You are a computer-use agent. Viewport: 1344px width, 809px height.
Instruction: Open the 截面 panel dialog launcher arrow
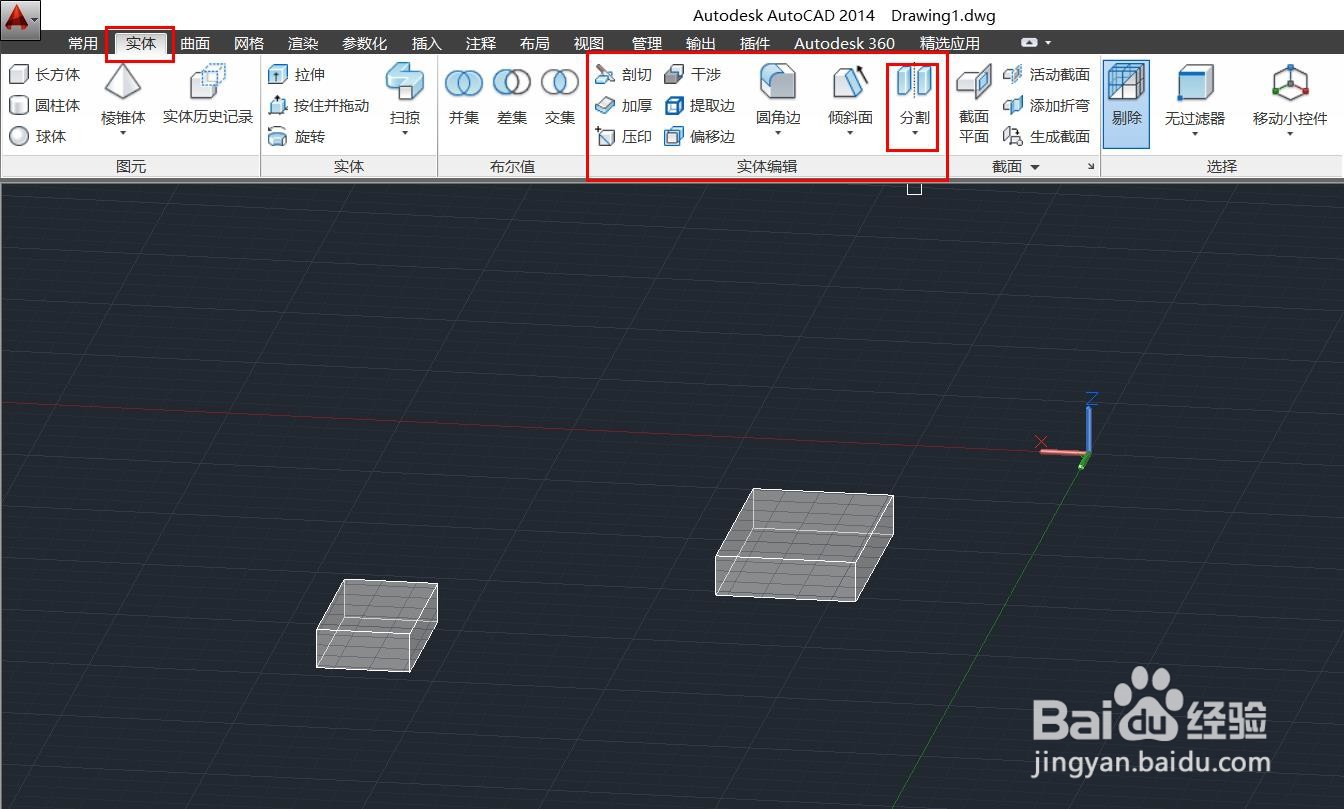[1091, 167]
